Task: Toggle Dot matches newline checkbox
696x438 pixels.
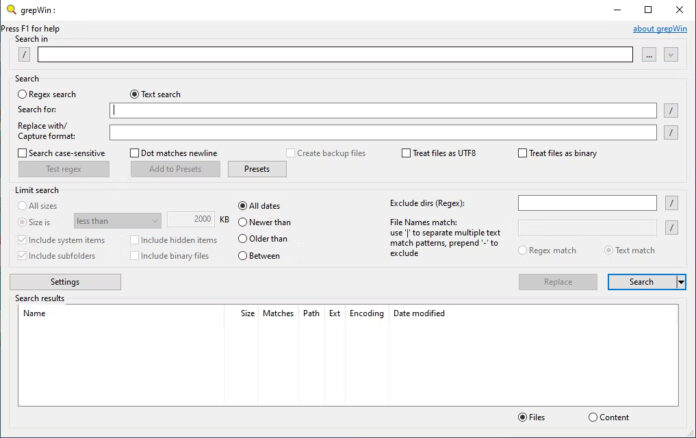Action: click(135, 153)
